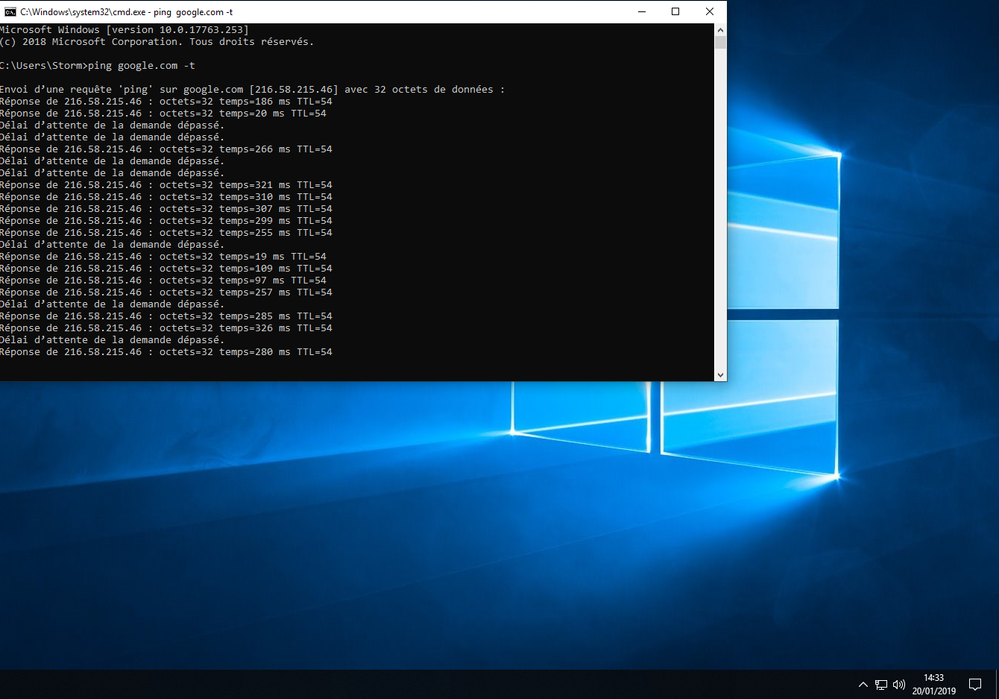Click the scrollbar up arrow in the console
The height and width of the screenshot is (699, 999).
point(720,31)
